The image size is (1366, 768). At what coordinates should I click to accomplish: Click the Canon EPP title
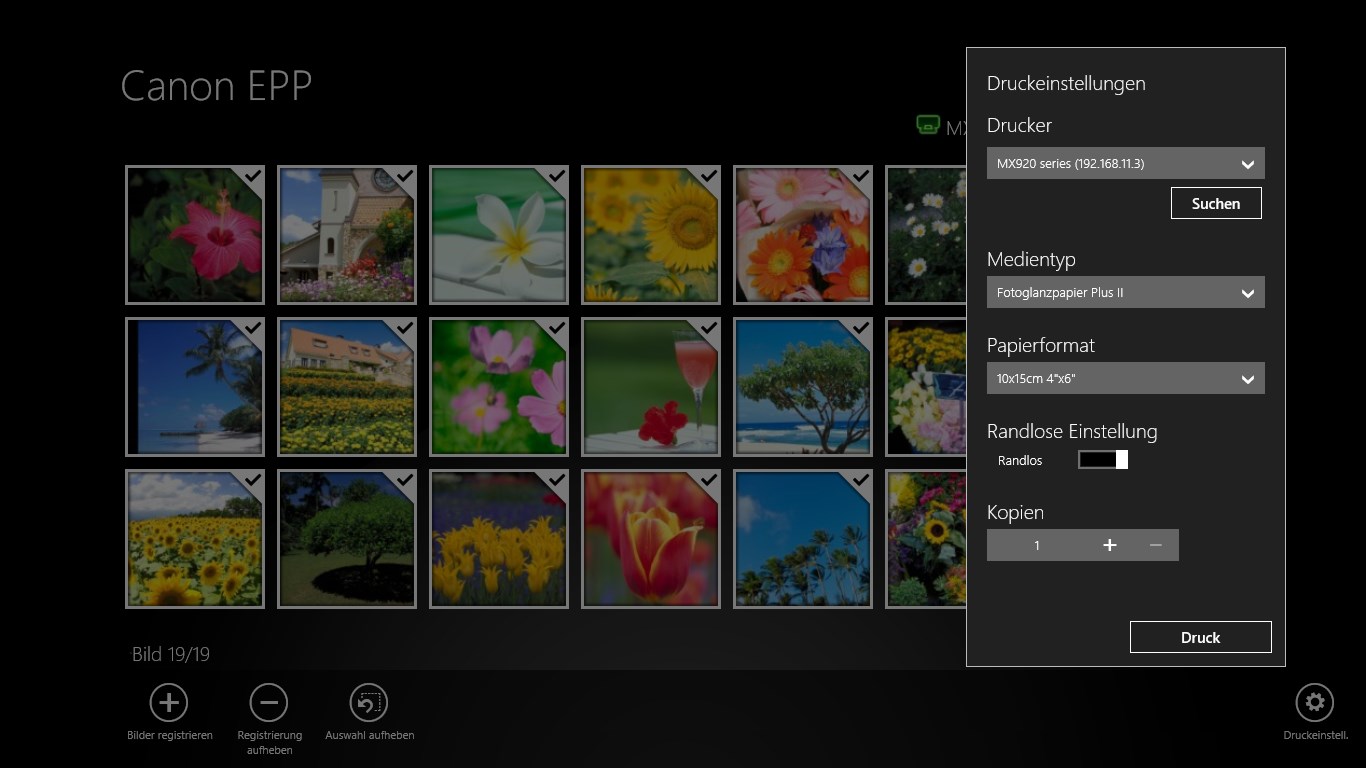pyautogui.click(x=216, y=86)
